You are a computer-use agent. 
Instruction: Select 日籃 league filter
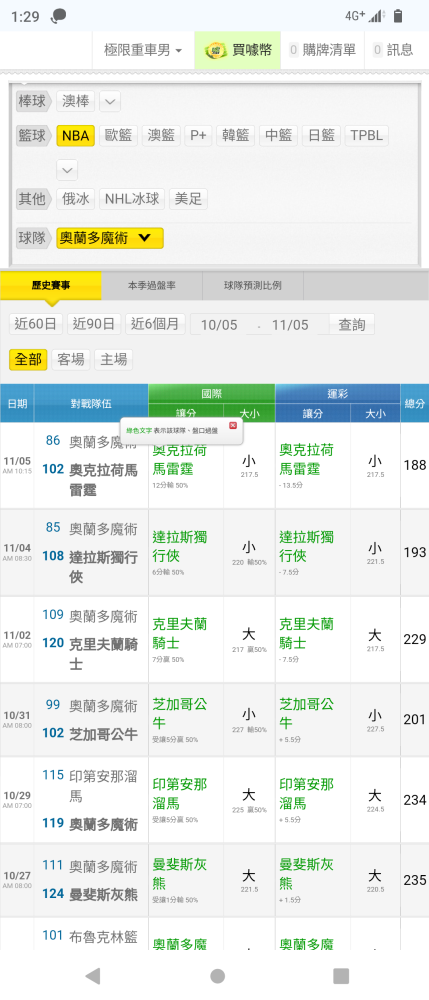[x=321, y=135]
